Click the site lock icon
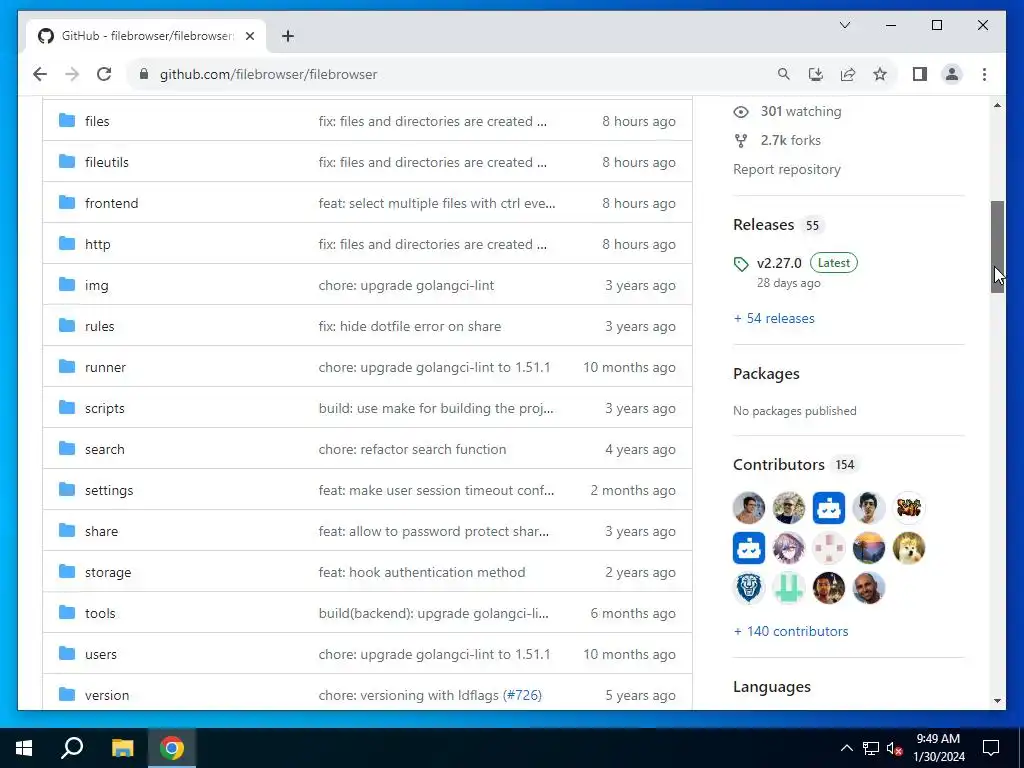1024x768 pixels. 144,74
